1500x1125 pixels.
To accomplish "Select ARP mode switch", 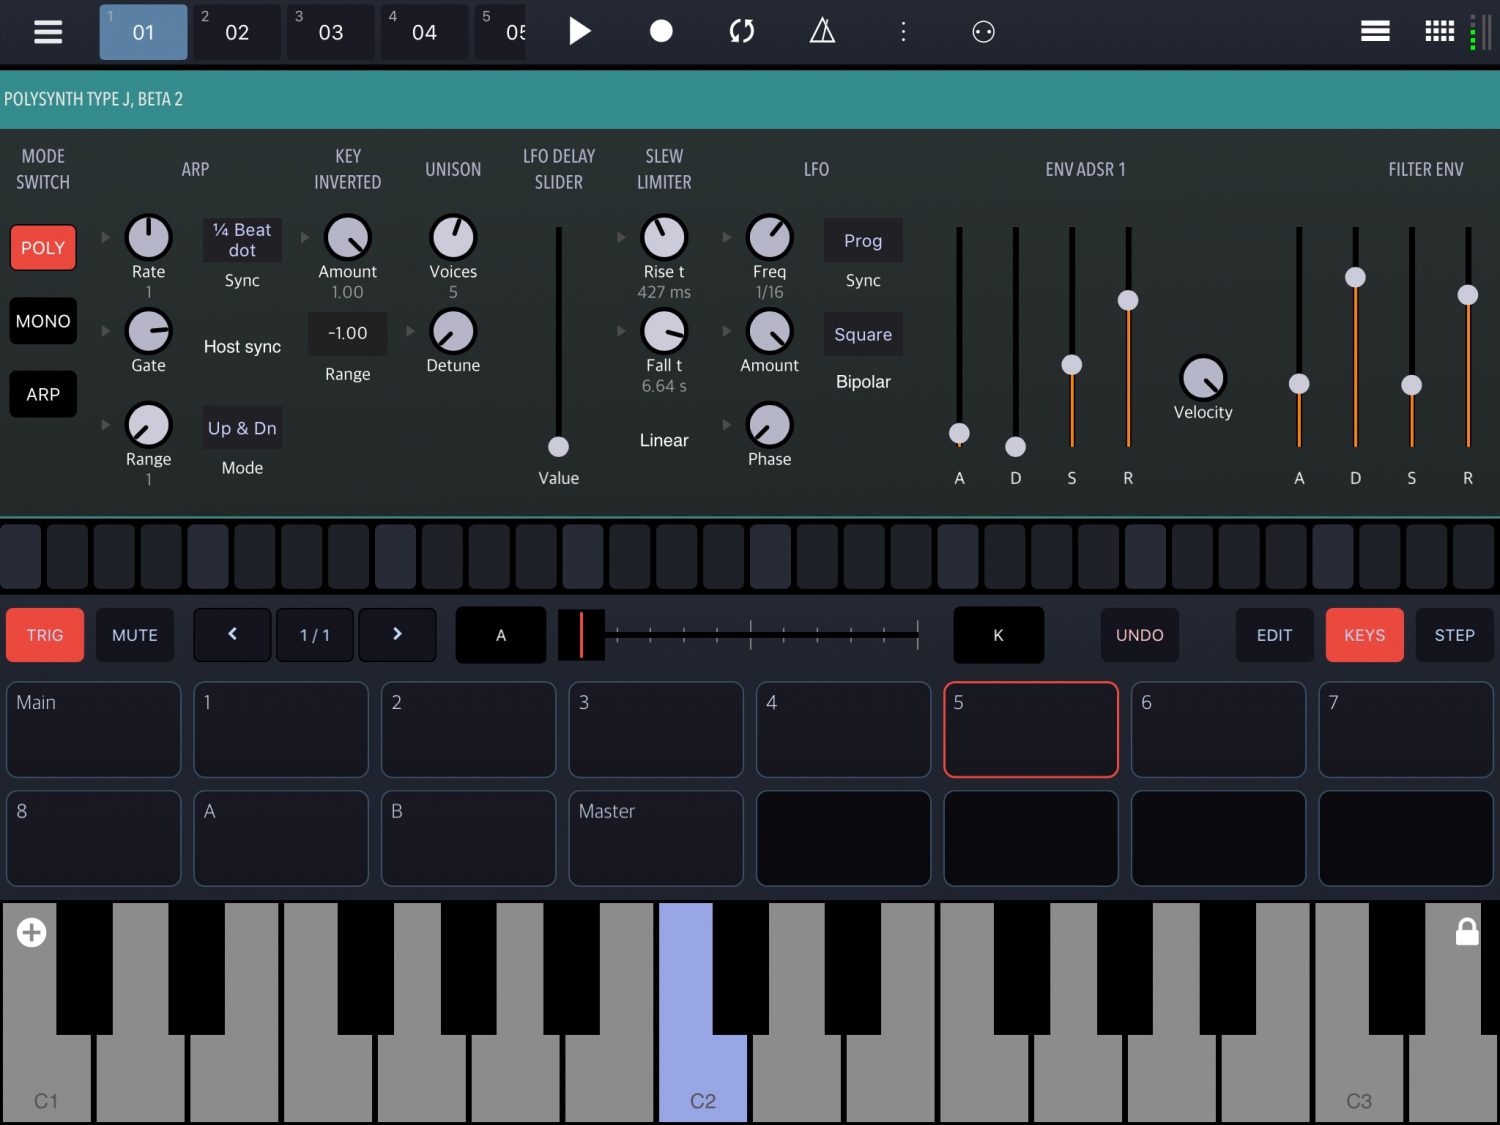I will tap(43, 394).
